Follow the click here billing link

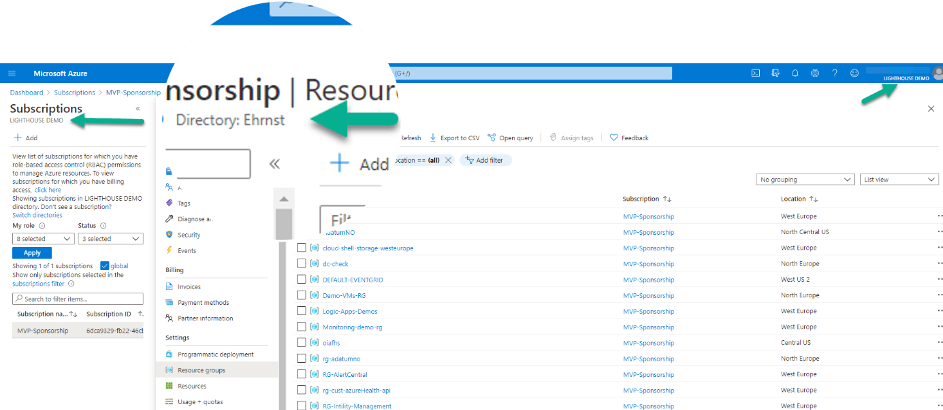[48, 189]
